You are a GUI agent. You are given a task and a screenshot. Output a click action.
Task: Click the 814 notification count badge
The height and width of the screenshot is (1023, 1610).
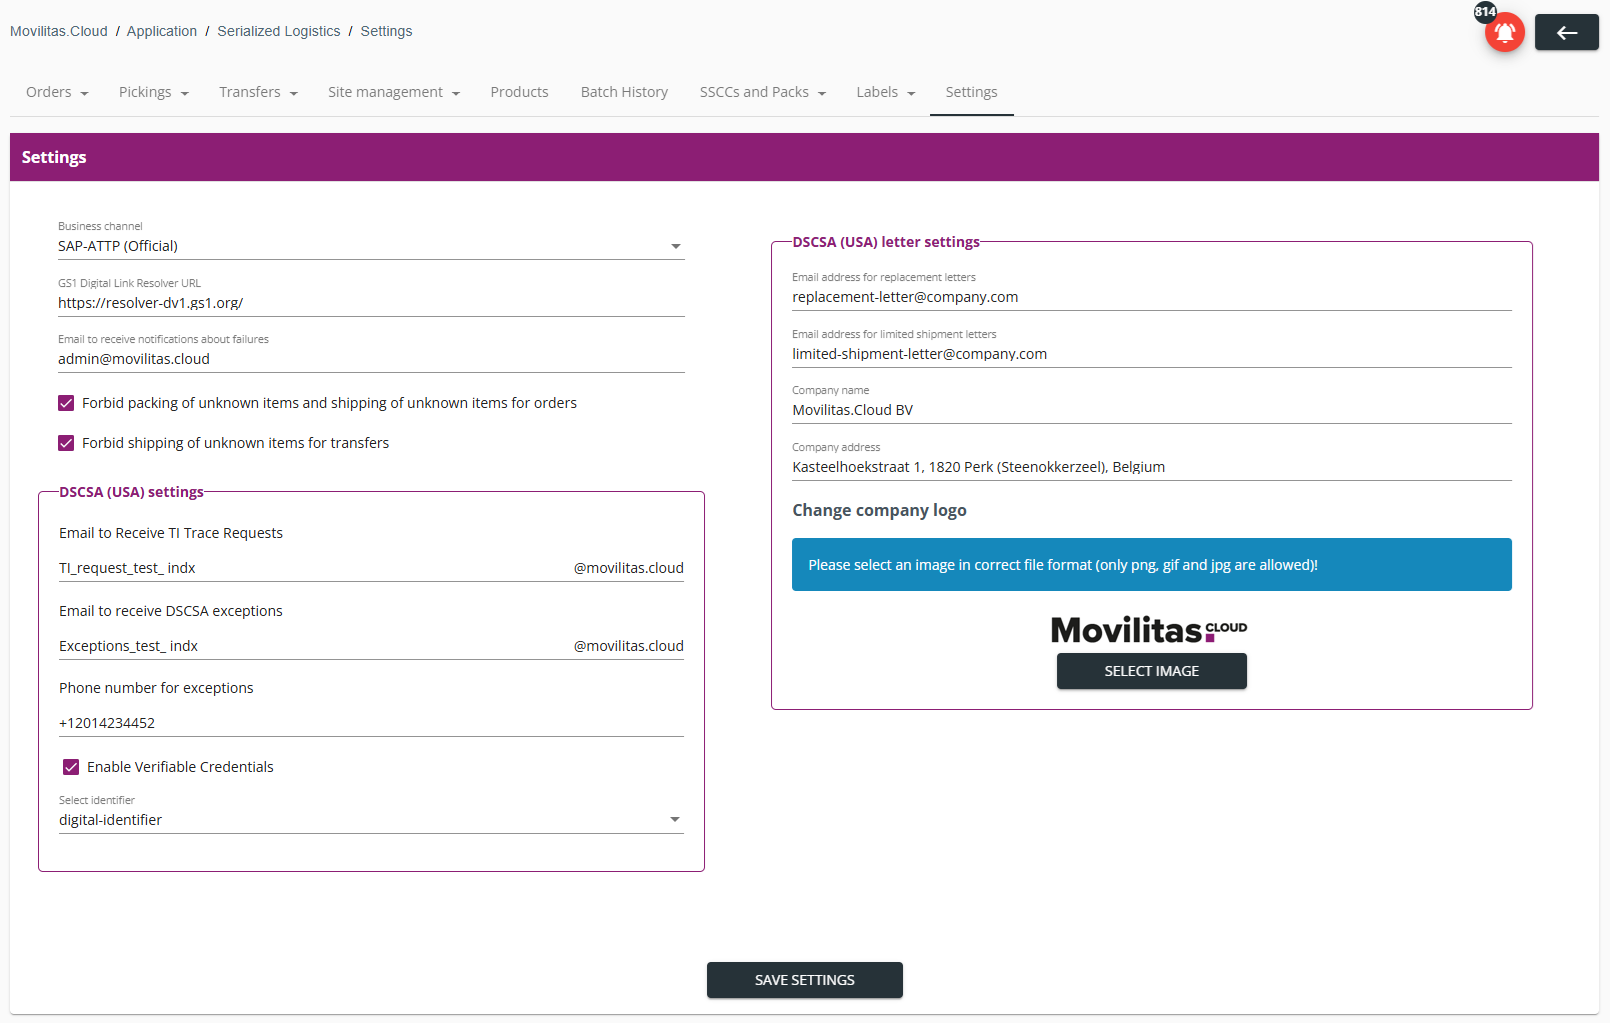click(1485, 12)
